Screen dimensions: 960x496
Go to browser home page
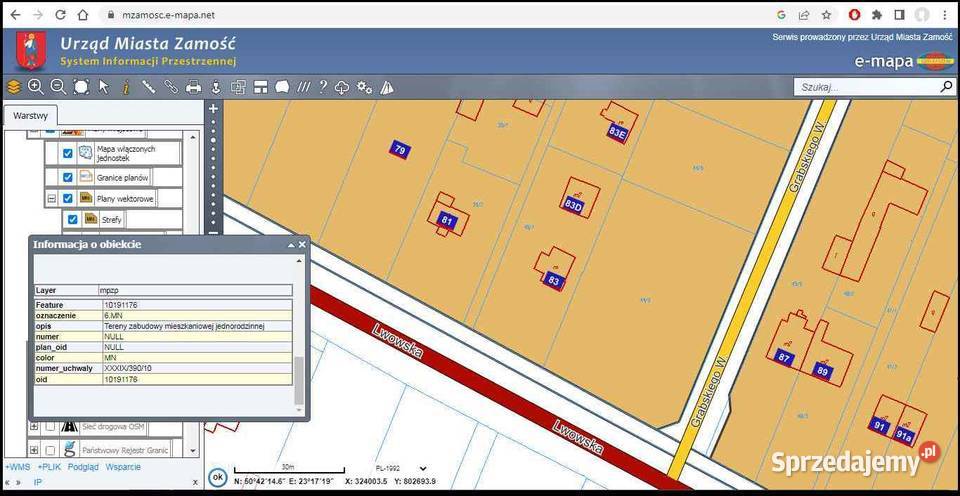(x=83, y=15)
